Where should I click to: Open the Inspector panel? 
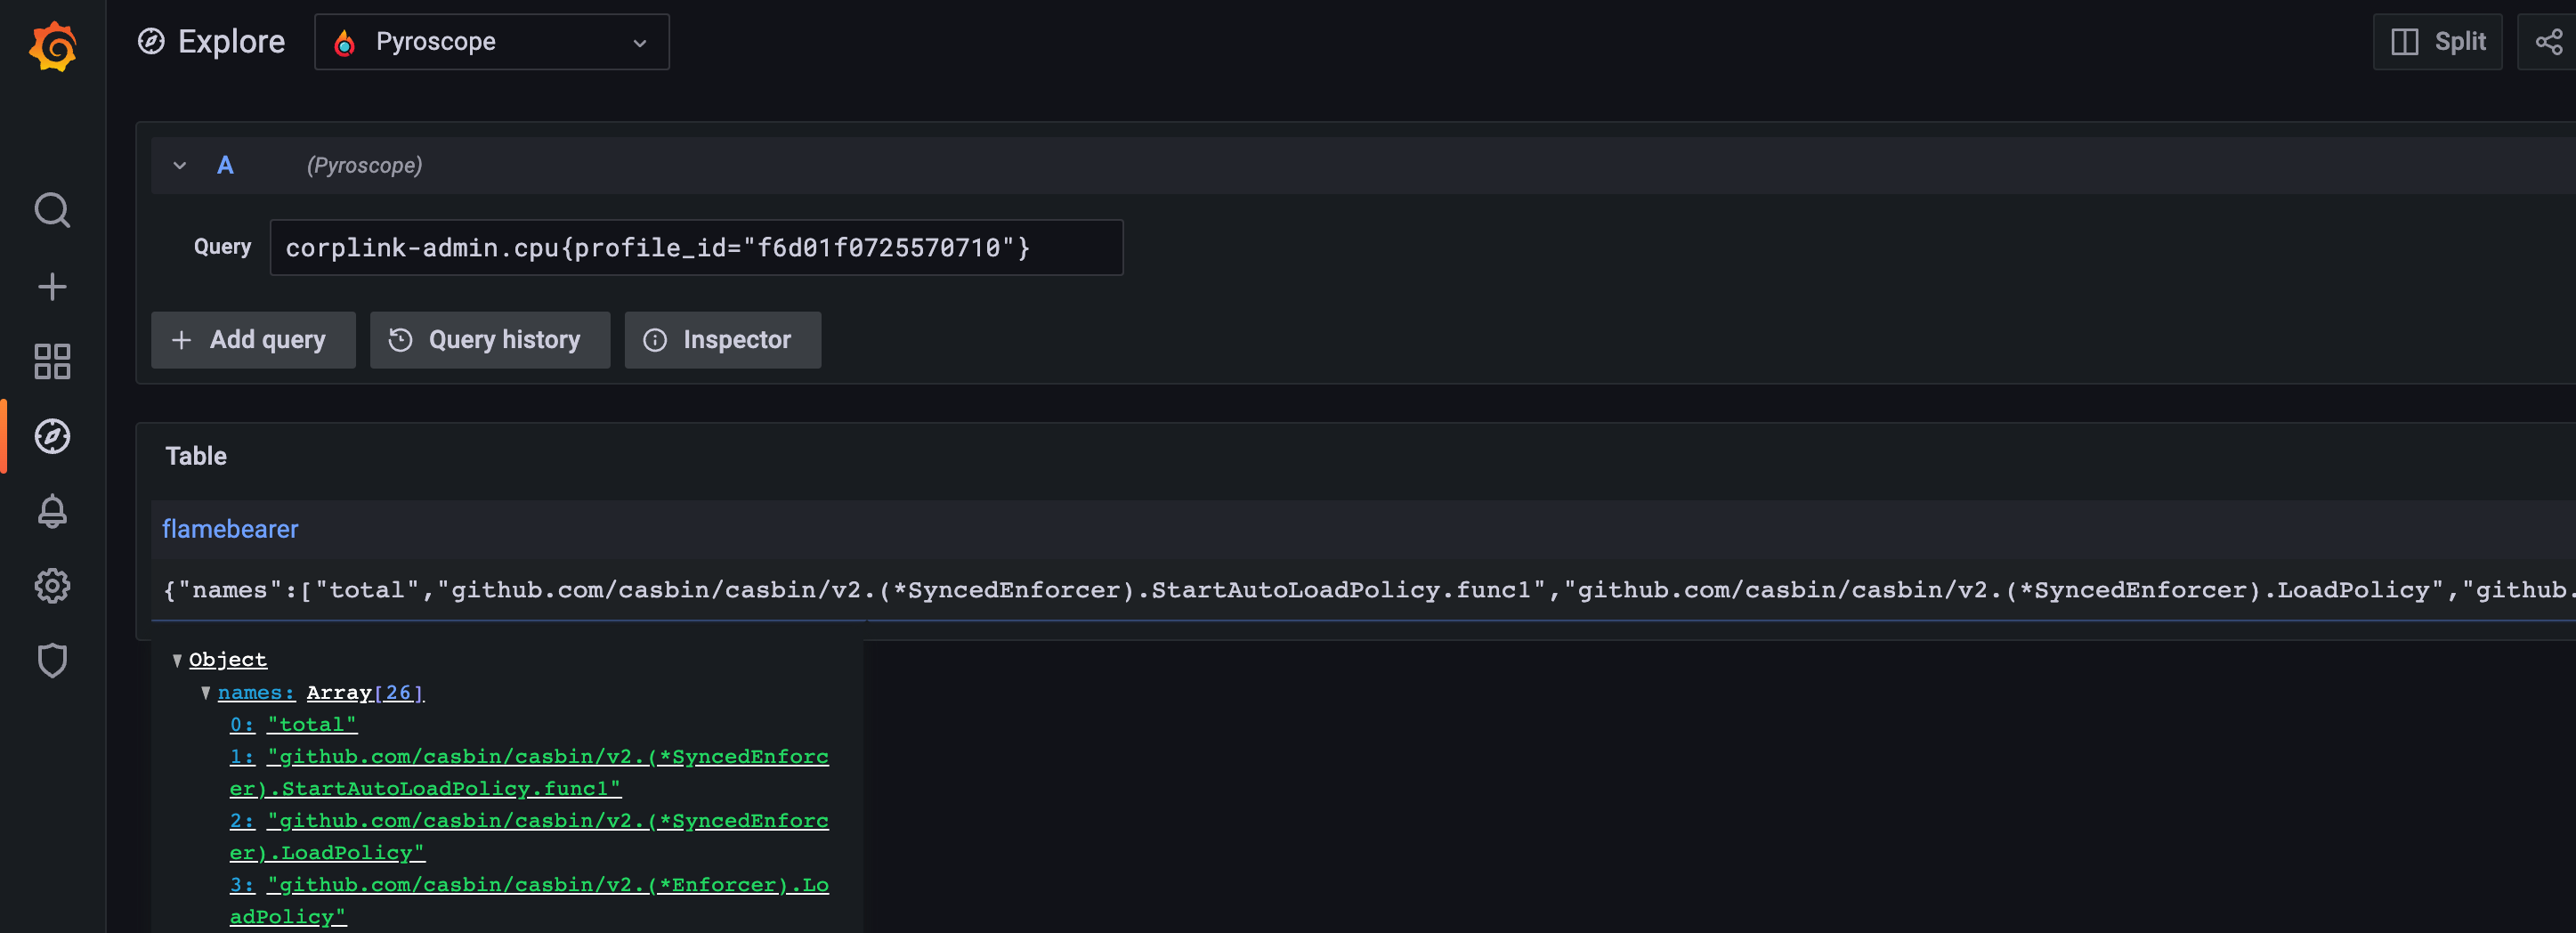click(x=722, y=340)
